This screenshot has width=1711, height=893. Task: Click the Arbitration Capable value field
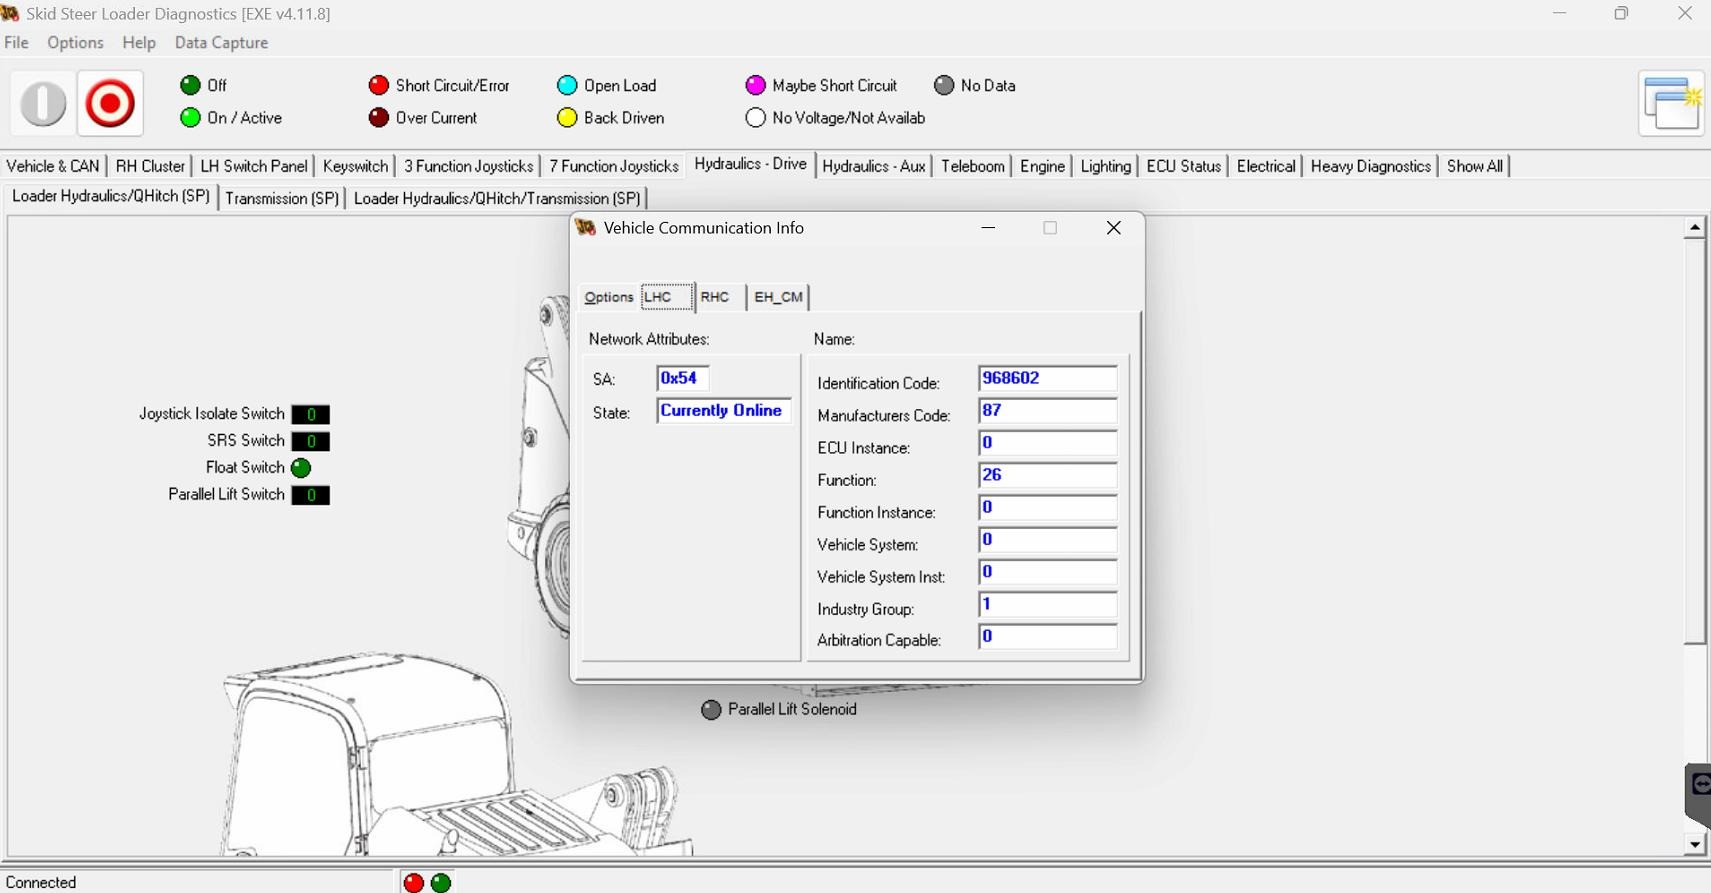pos(1047,636)
